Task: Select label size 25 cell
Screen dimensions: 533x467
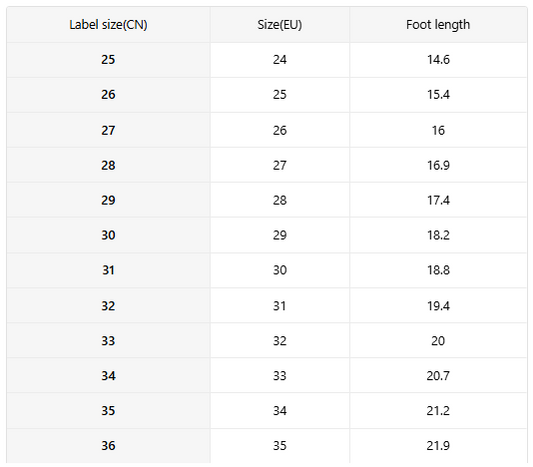Action: pyautogui.click(x=108, y=60)
